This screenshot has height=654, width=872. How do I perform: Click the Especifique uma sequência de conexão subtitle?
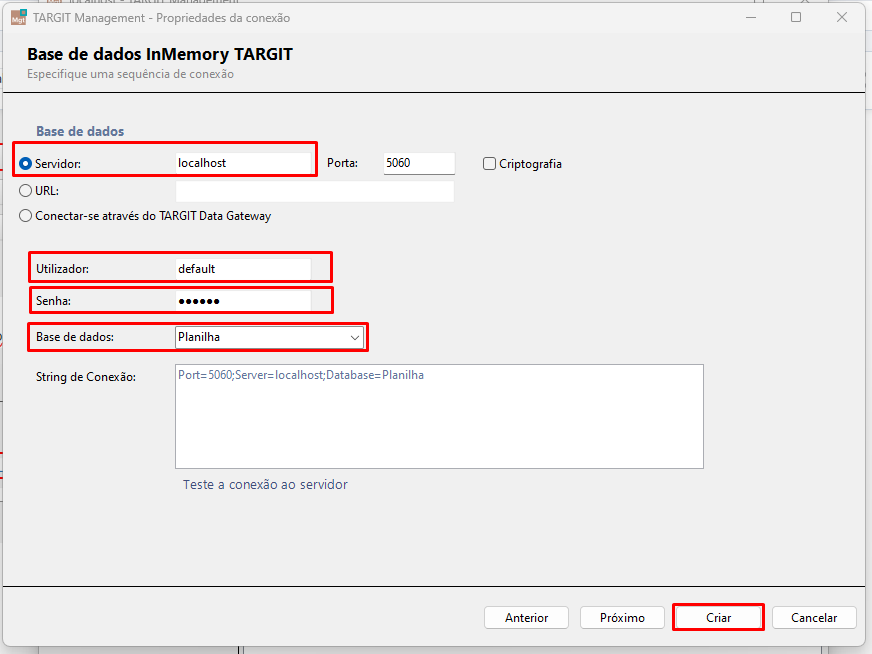click(x=130, y=74)
